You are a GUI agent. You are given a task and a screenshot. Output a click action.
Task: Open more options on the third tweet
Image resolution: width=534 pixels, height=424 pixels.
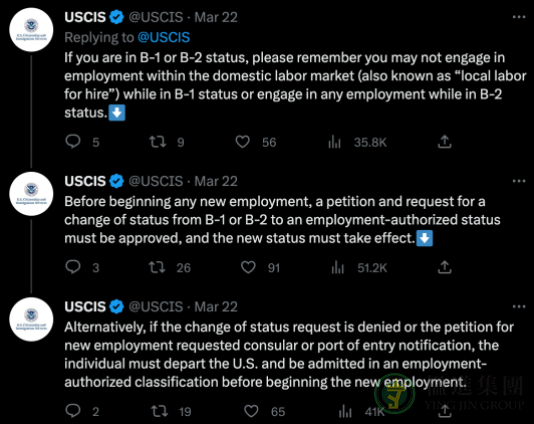tap(519, 307)
